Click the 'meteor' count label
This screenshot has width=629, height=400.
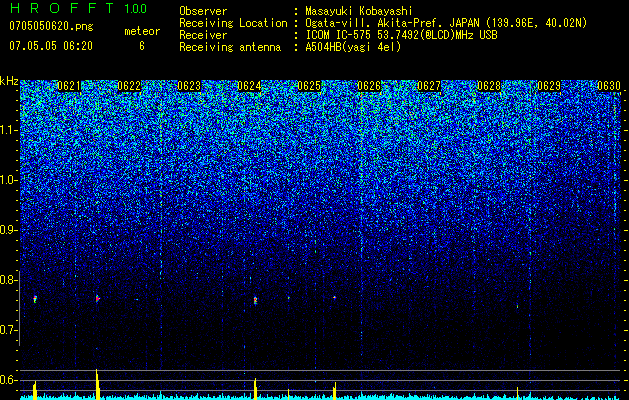coord(142,31)
